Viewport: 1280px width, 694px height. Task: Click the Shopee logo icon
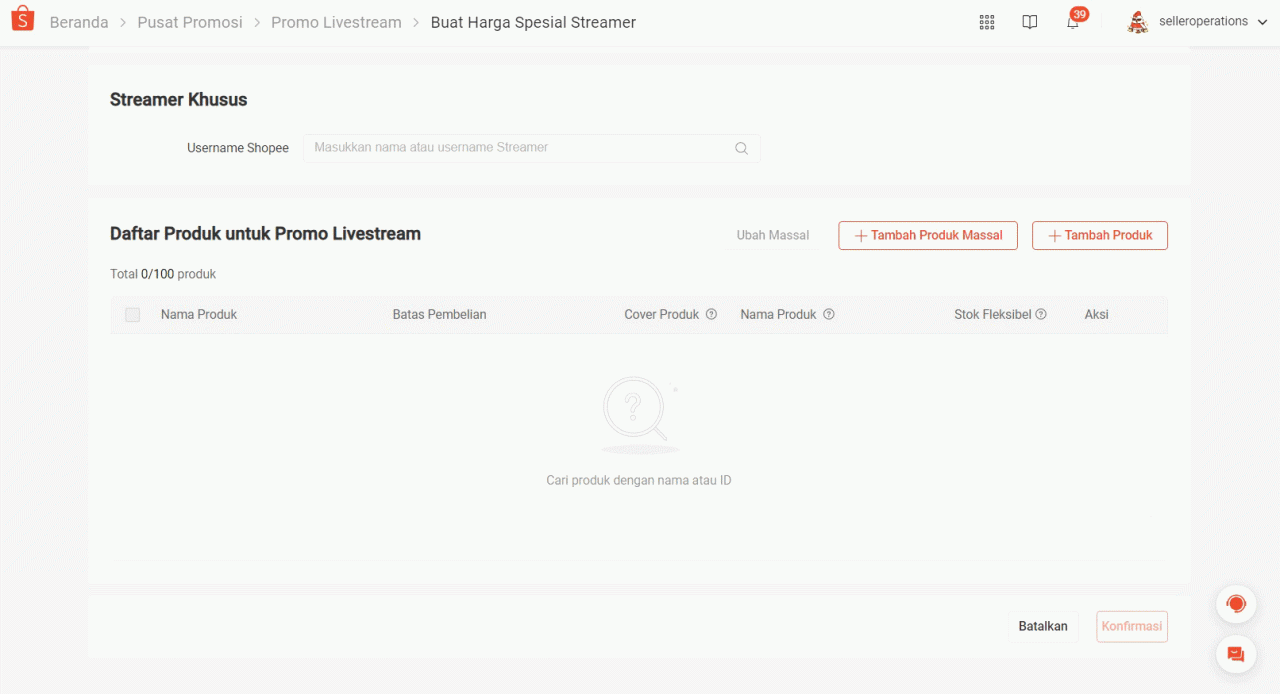coord(22,21)
